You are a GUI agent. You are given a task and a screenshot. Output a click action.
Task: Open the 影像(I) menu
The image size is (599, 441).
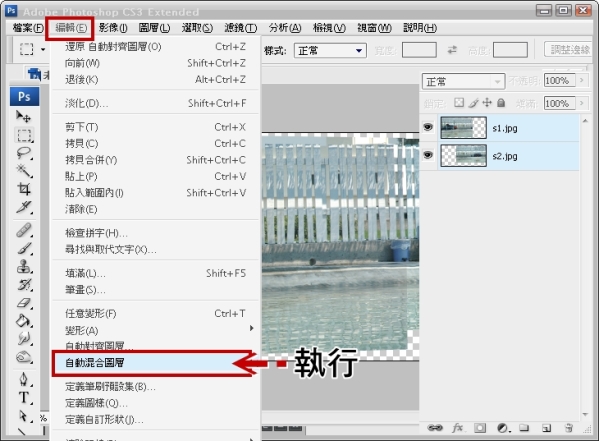point(113,28)
